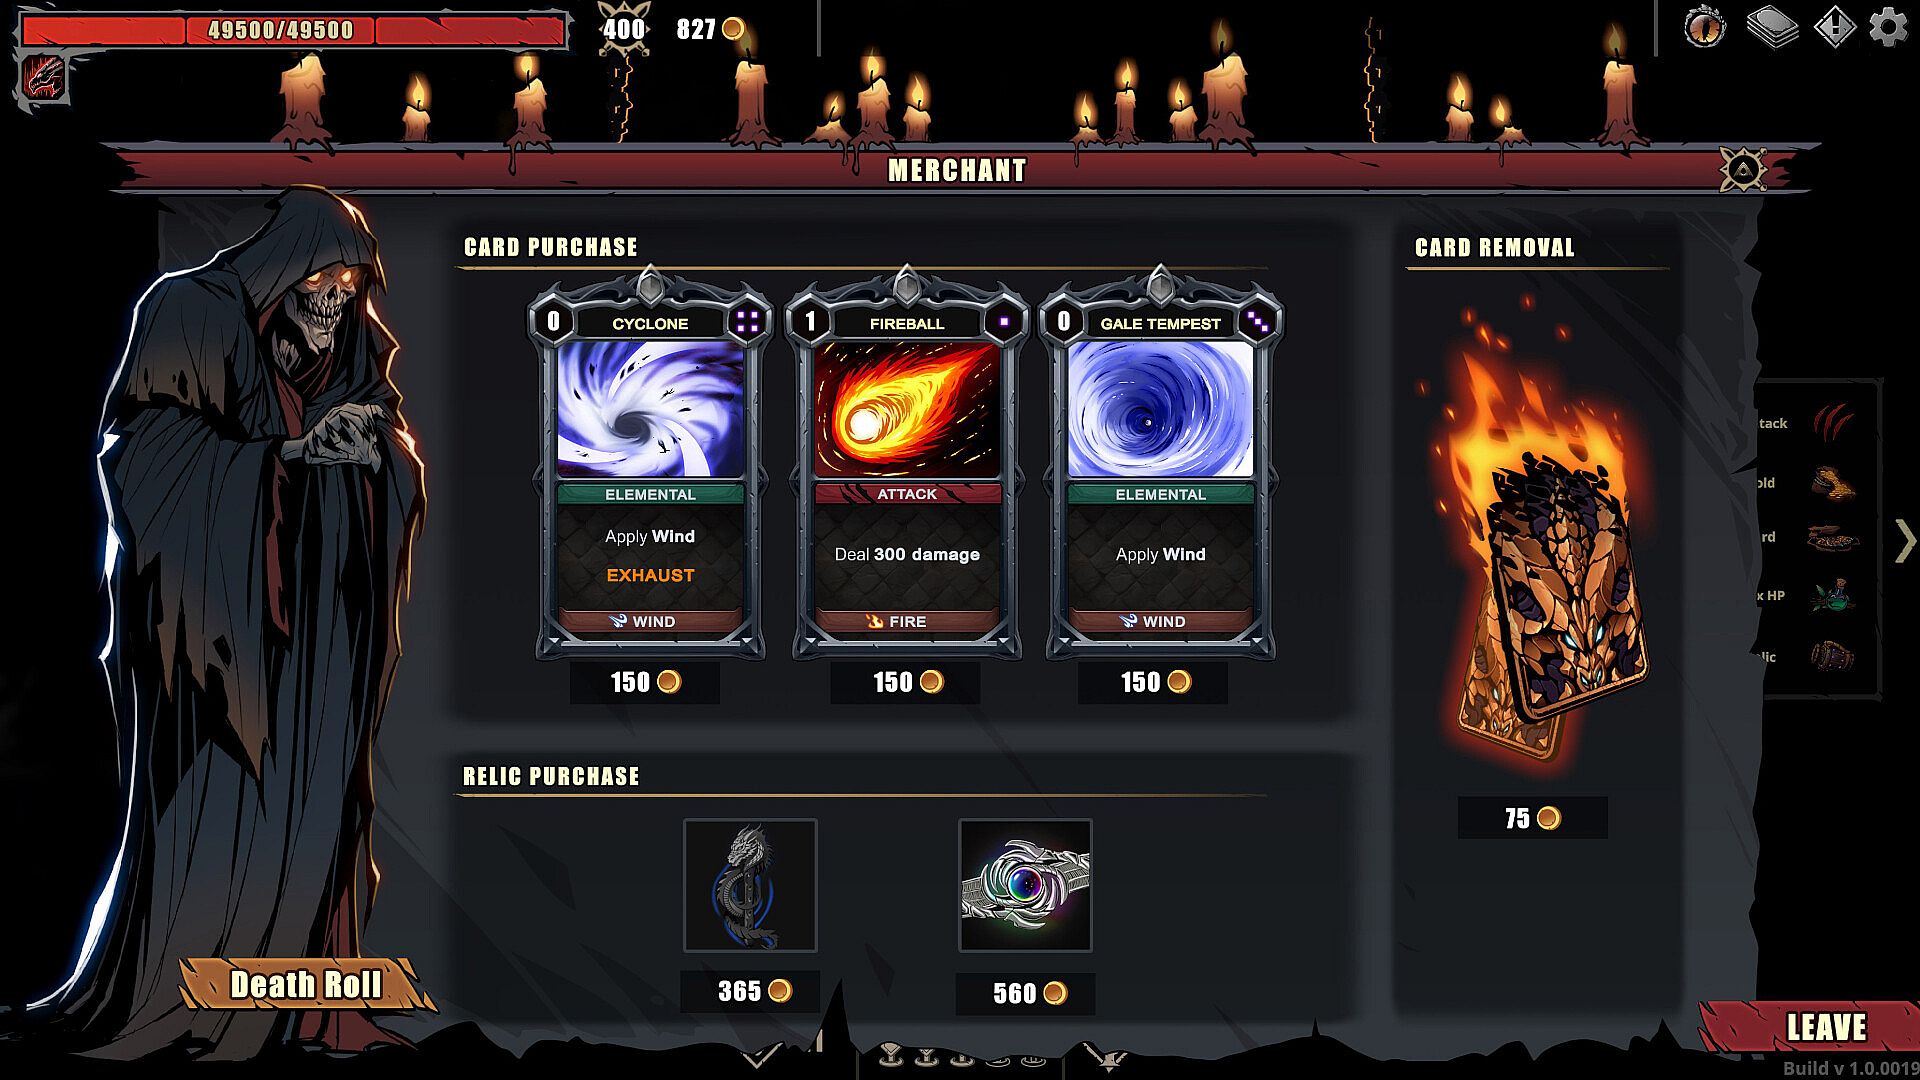Buy the jeweled eye ring relic

point(1025,885)
